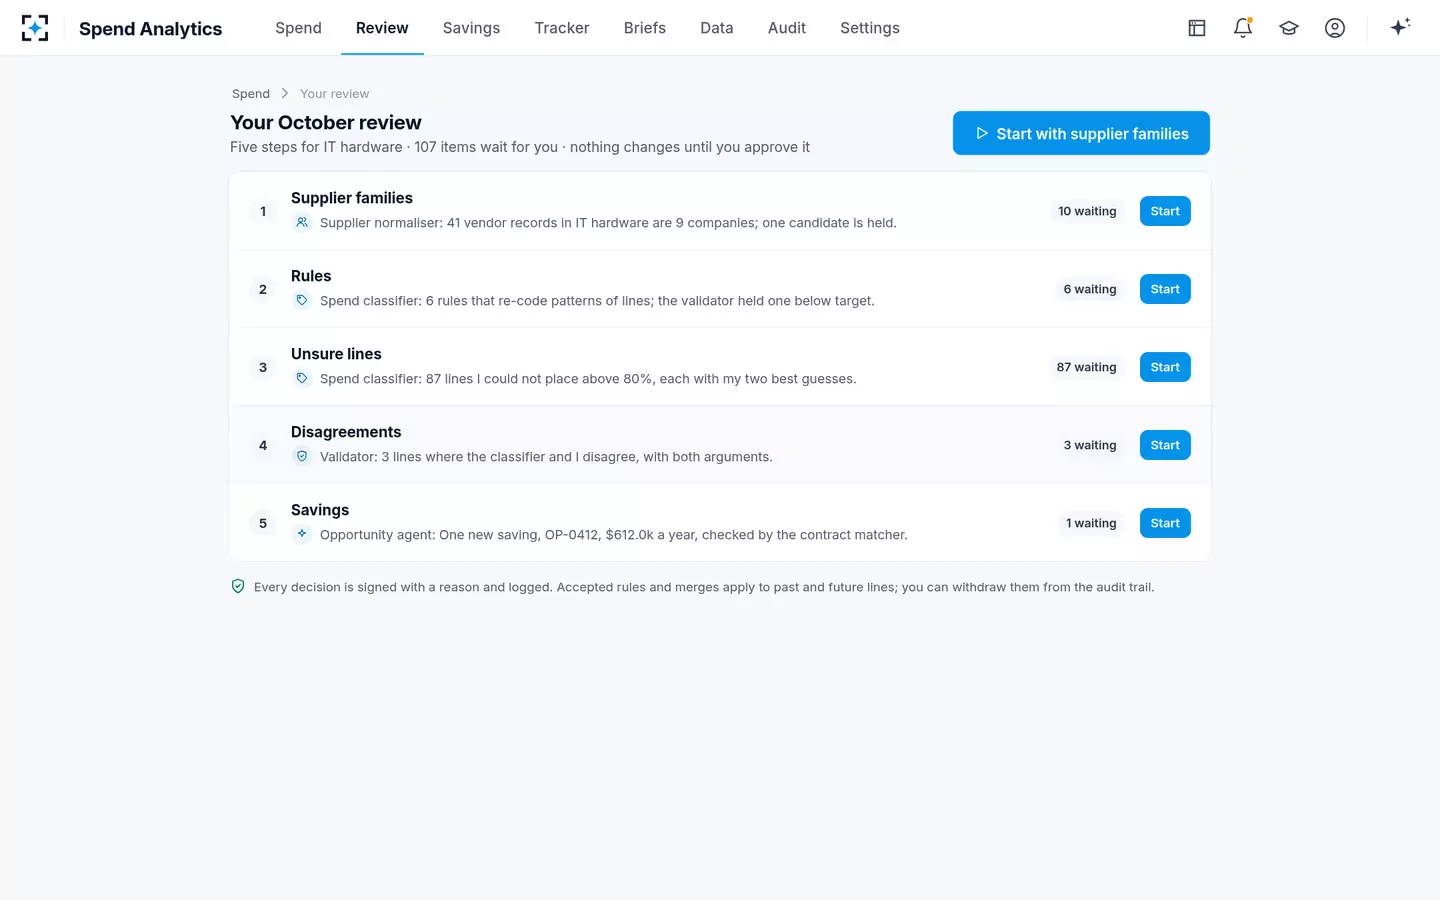Click the Supplier normaliser agent icon

[302, 223]
